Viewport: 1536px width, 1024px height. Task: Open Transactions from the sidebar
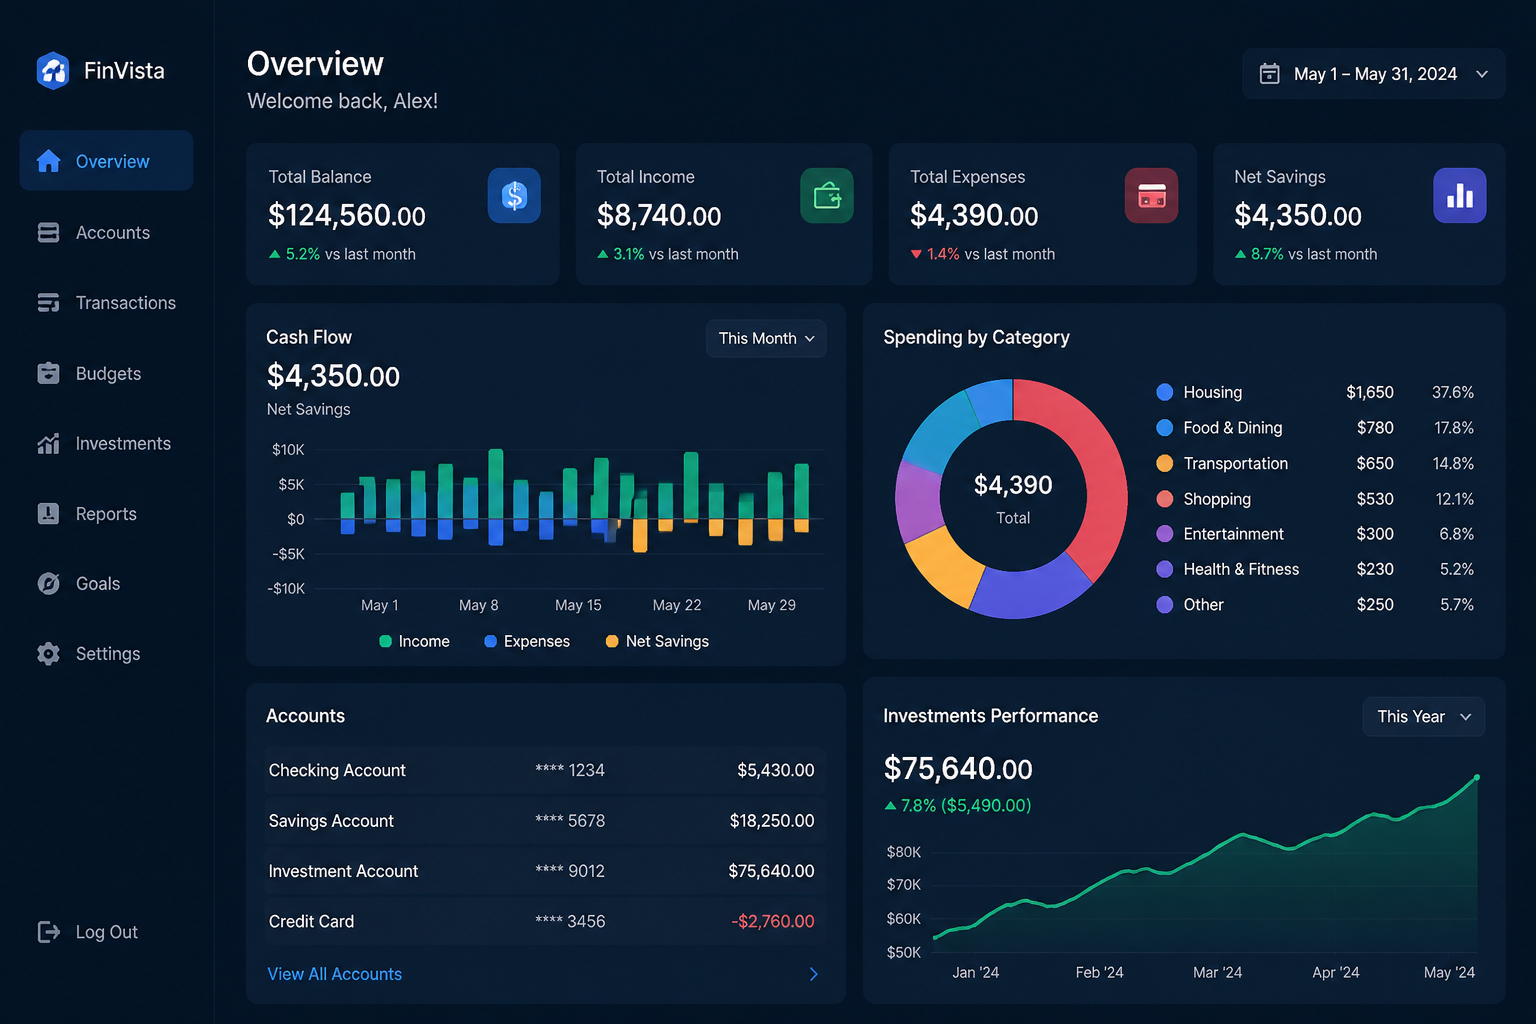tap(106, 302)
